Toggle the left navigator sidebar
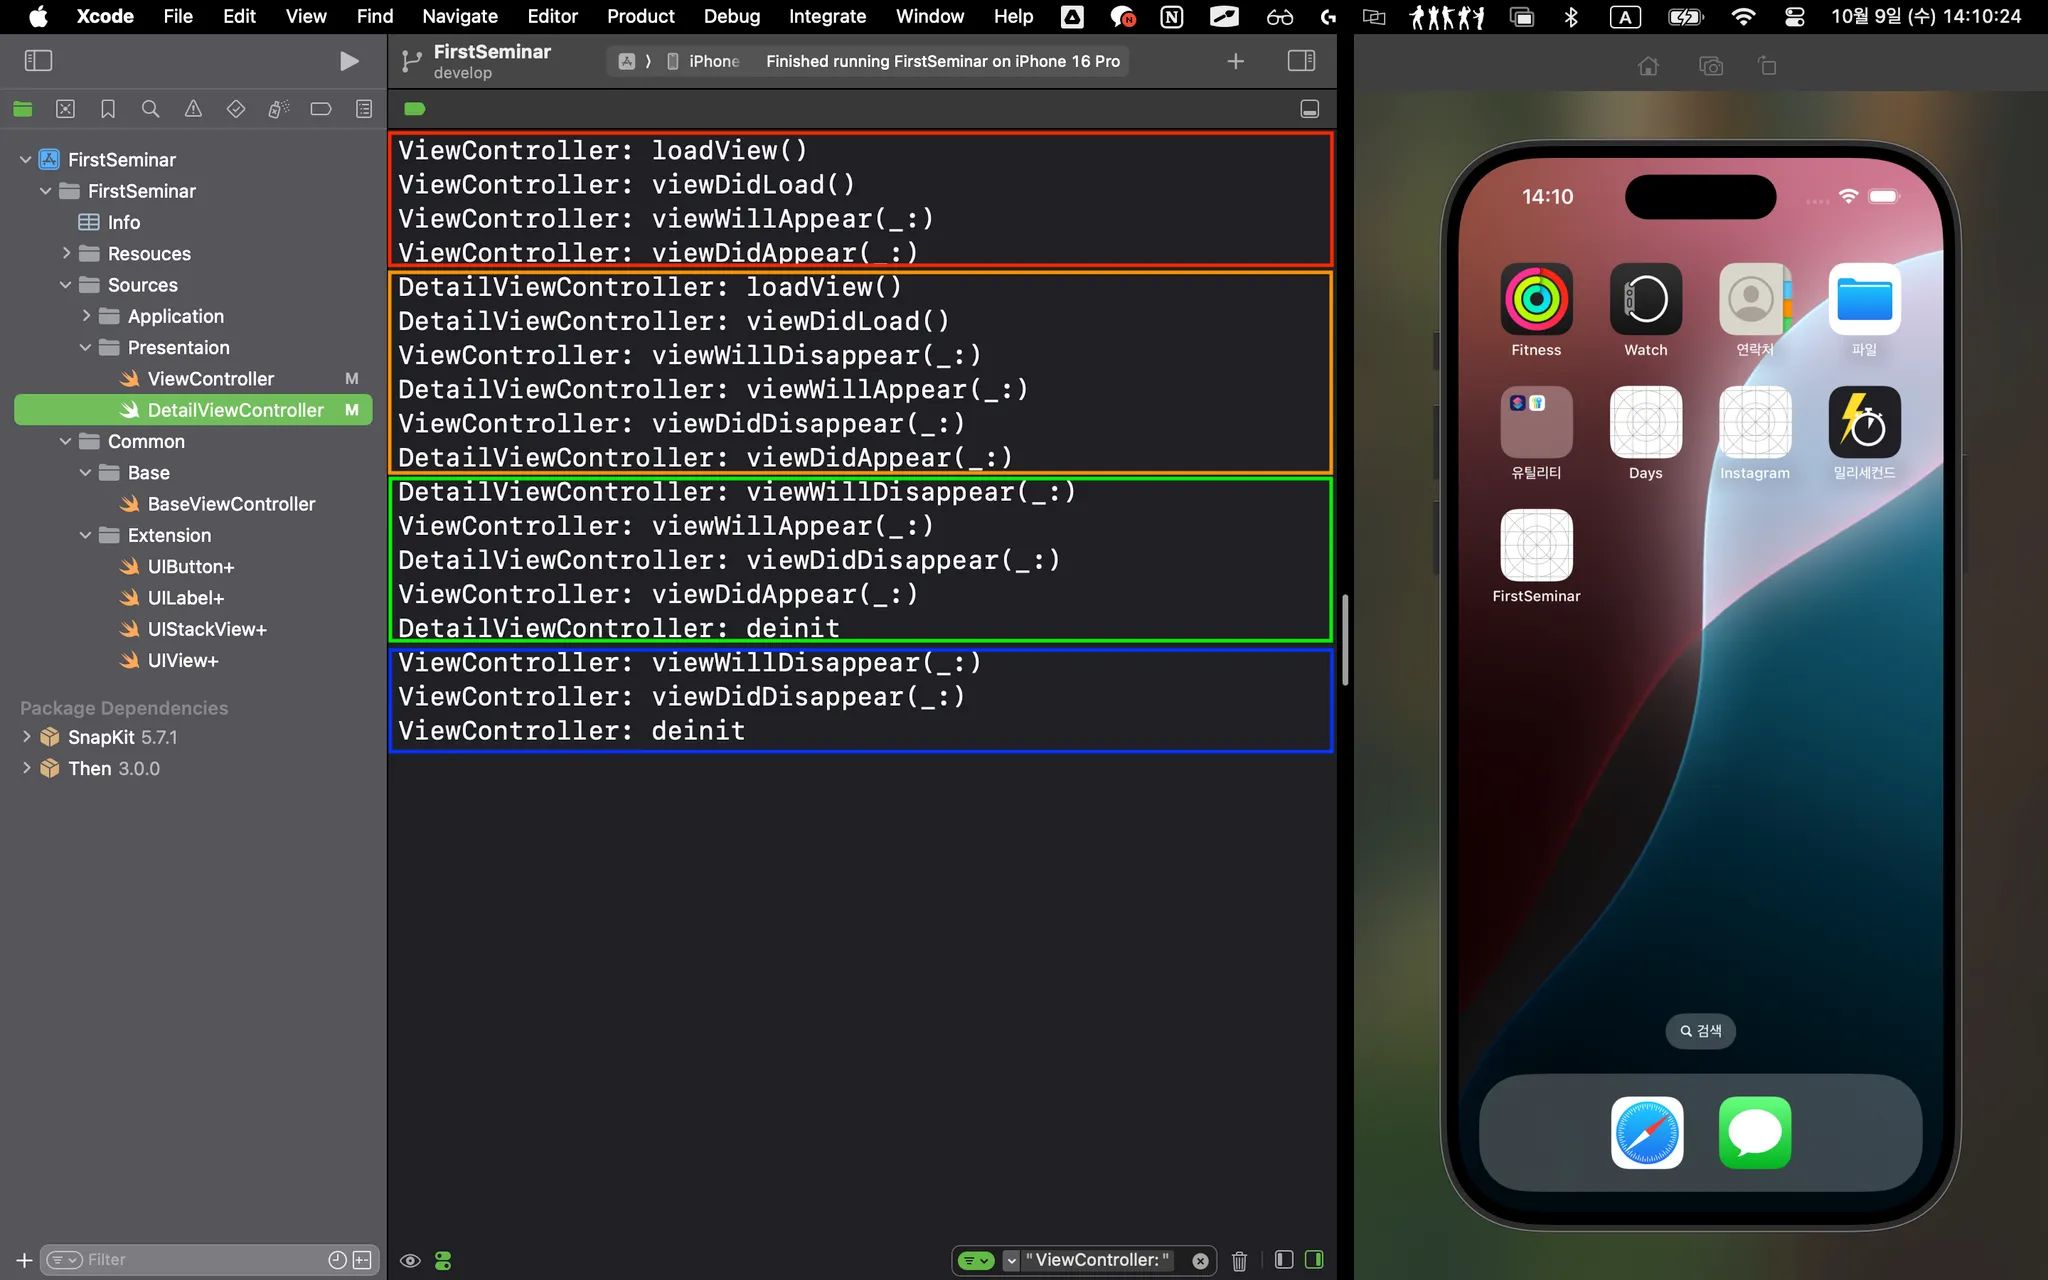 (38, 61)
